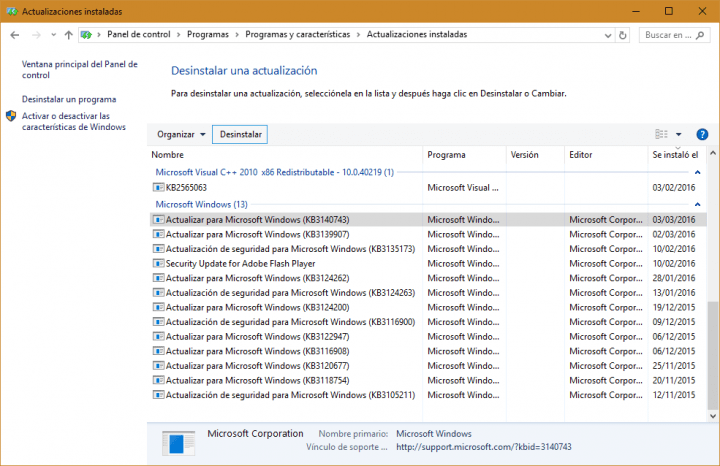The image size is (720, 466).
Task: Click the scrollbar down arrow
Action: pos(713,416)
